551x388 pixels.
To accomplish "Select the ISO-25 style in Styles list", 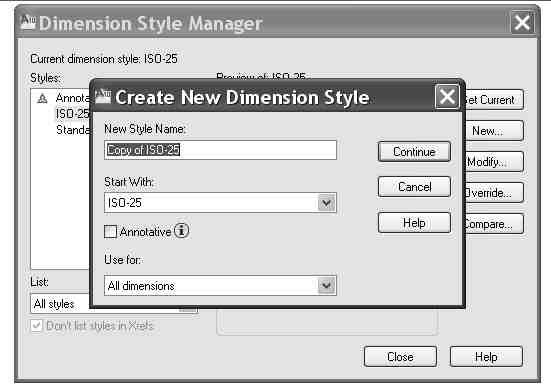I will coord(72,114).
